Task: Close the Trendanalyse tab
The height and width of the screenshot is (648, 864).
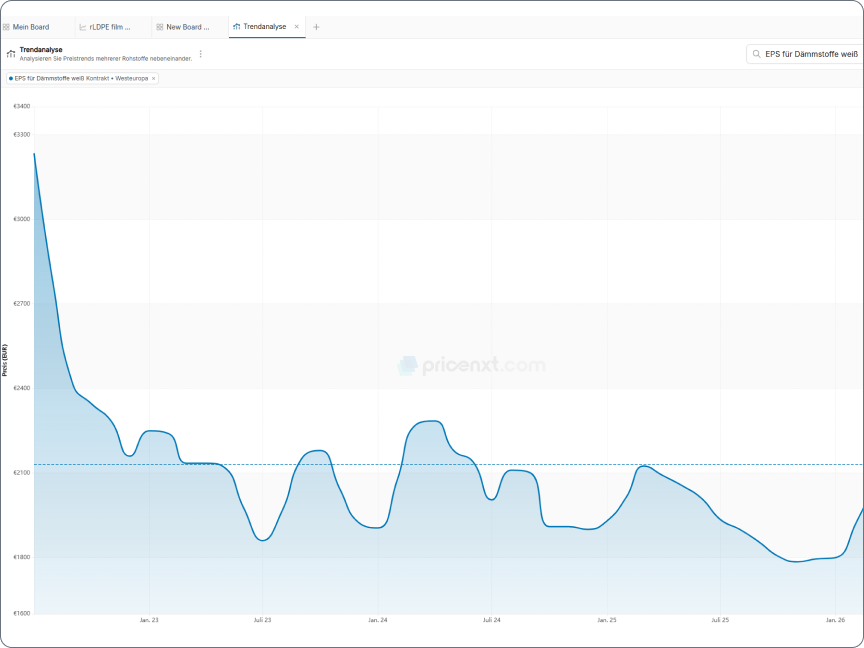Action: point(296,26)
